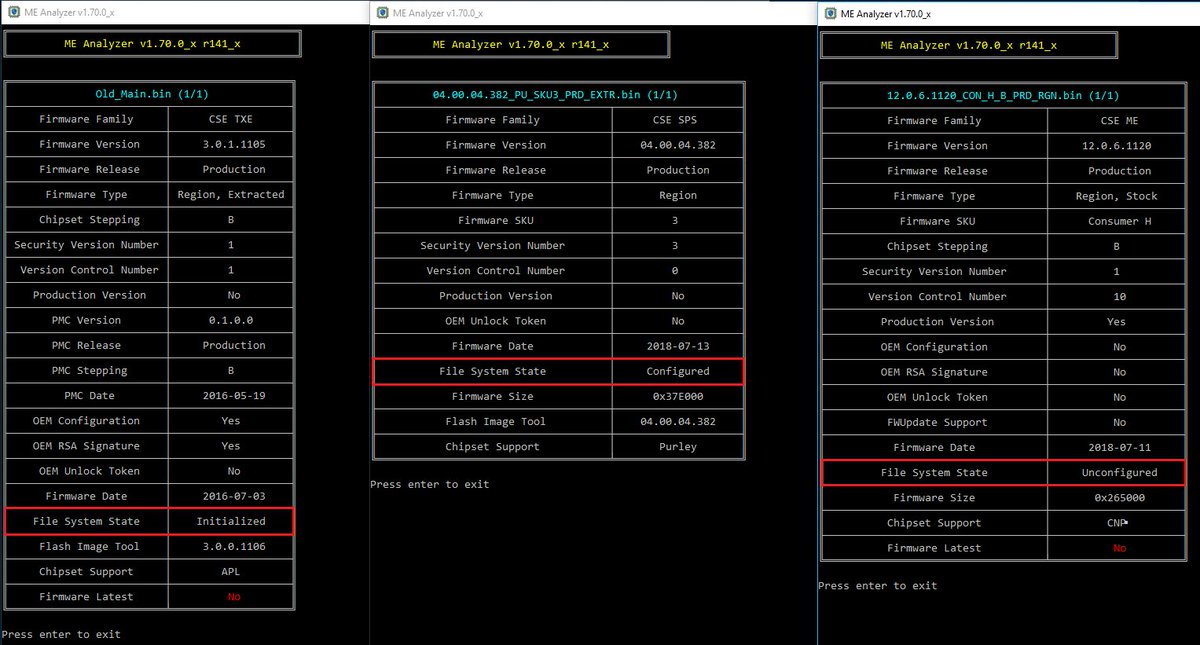Click the PMC Version value '0.1.0.0'
This screenshot has height=645, width=1200.
coord(233,320)
